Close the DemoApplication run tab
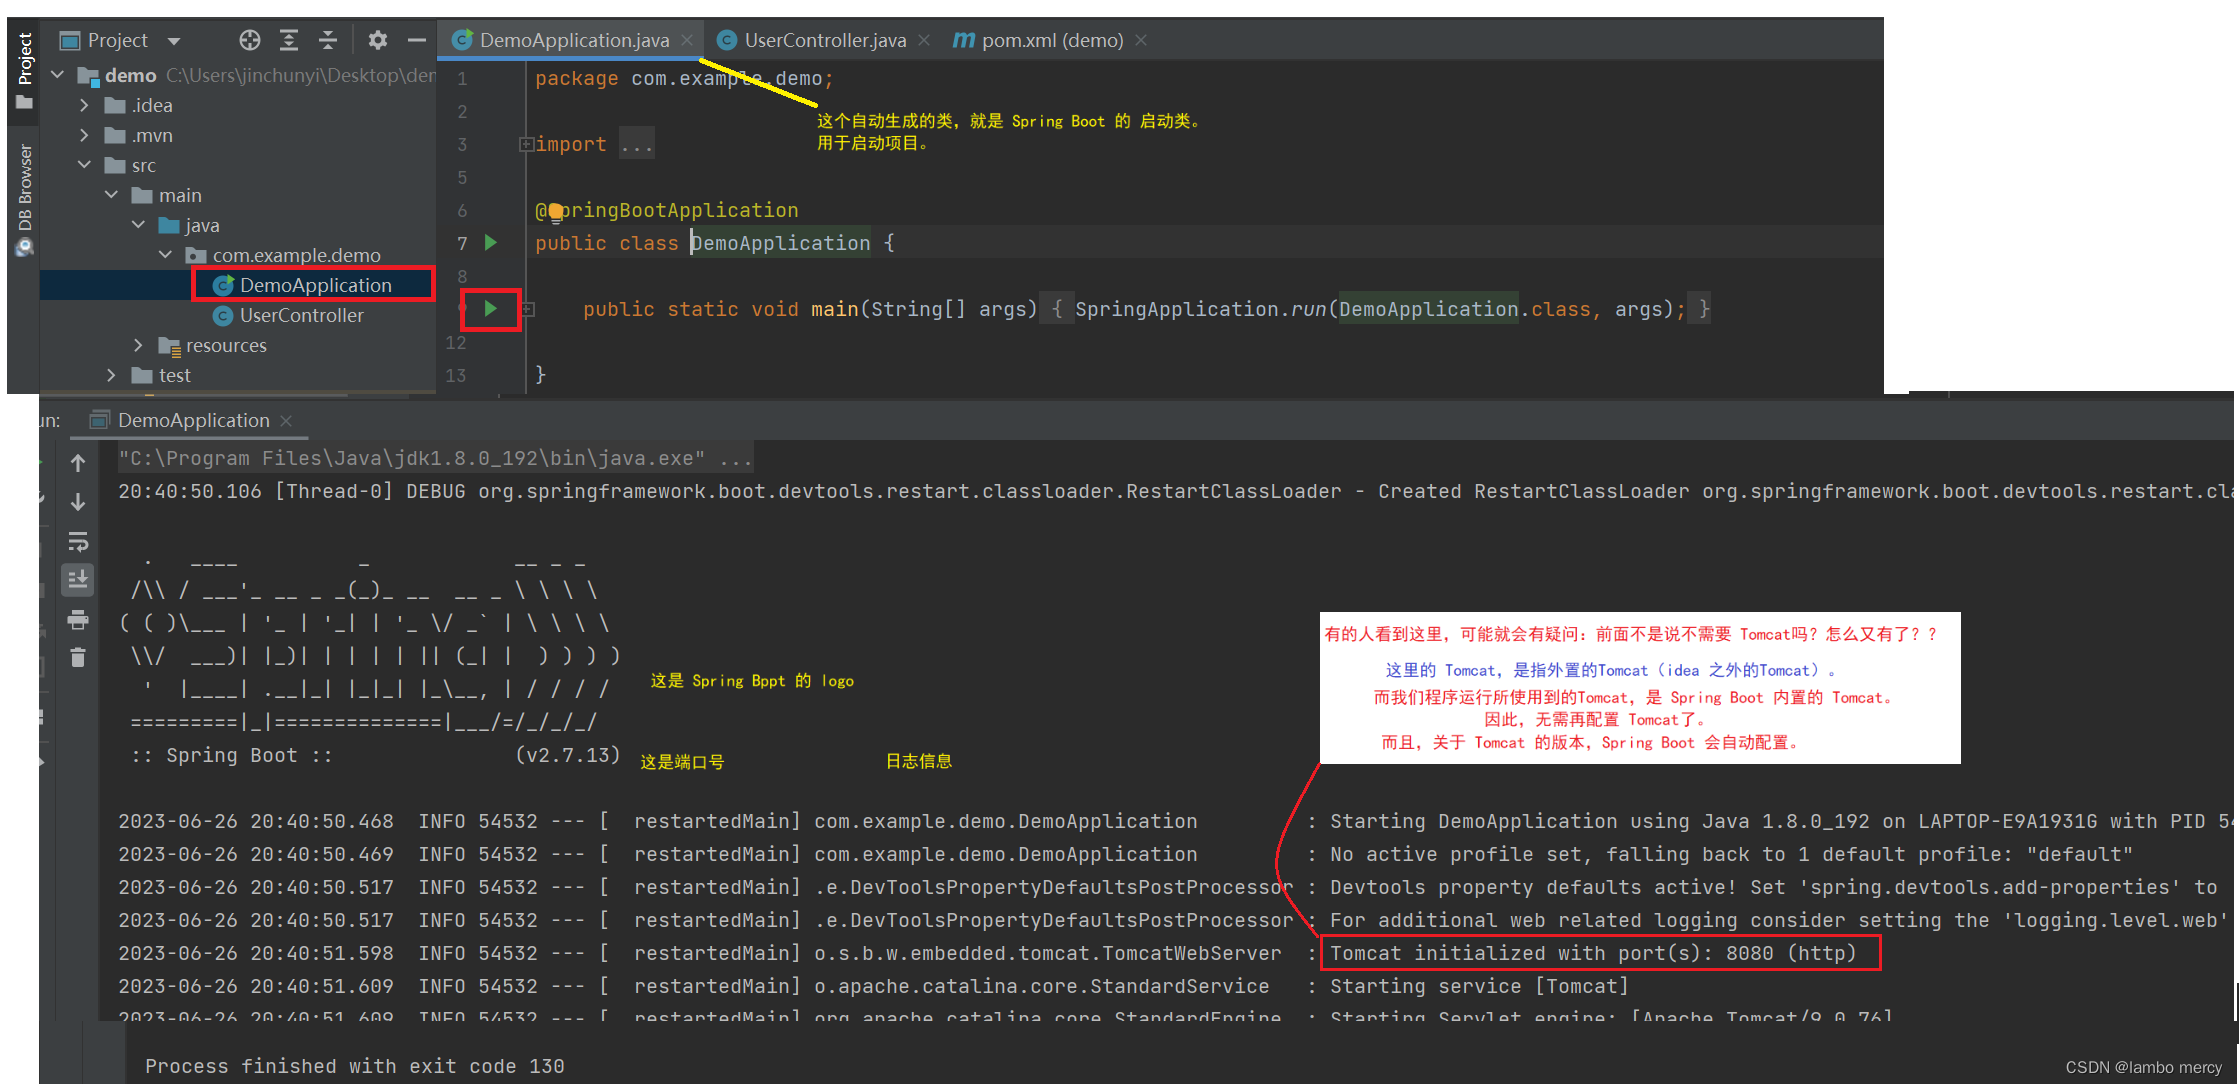Image resolution: width=2239 pixels, height=1087 pixels. 286,421
